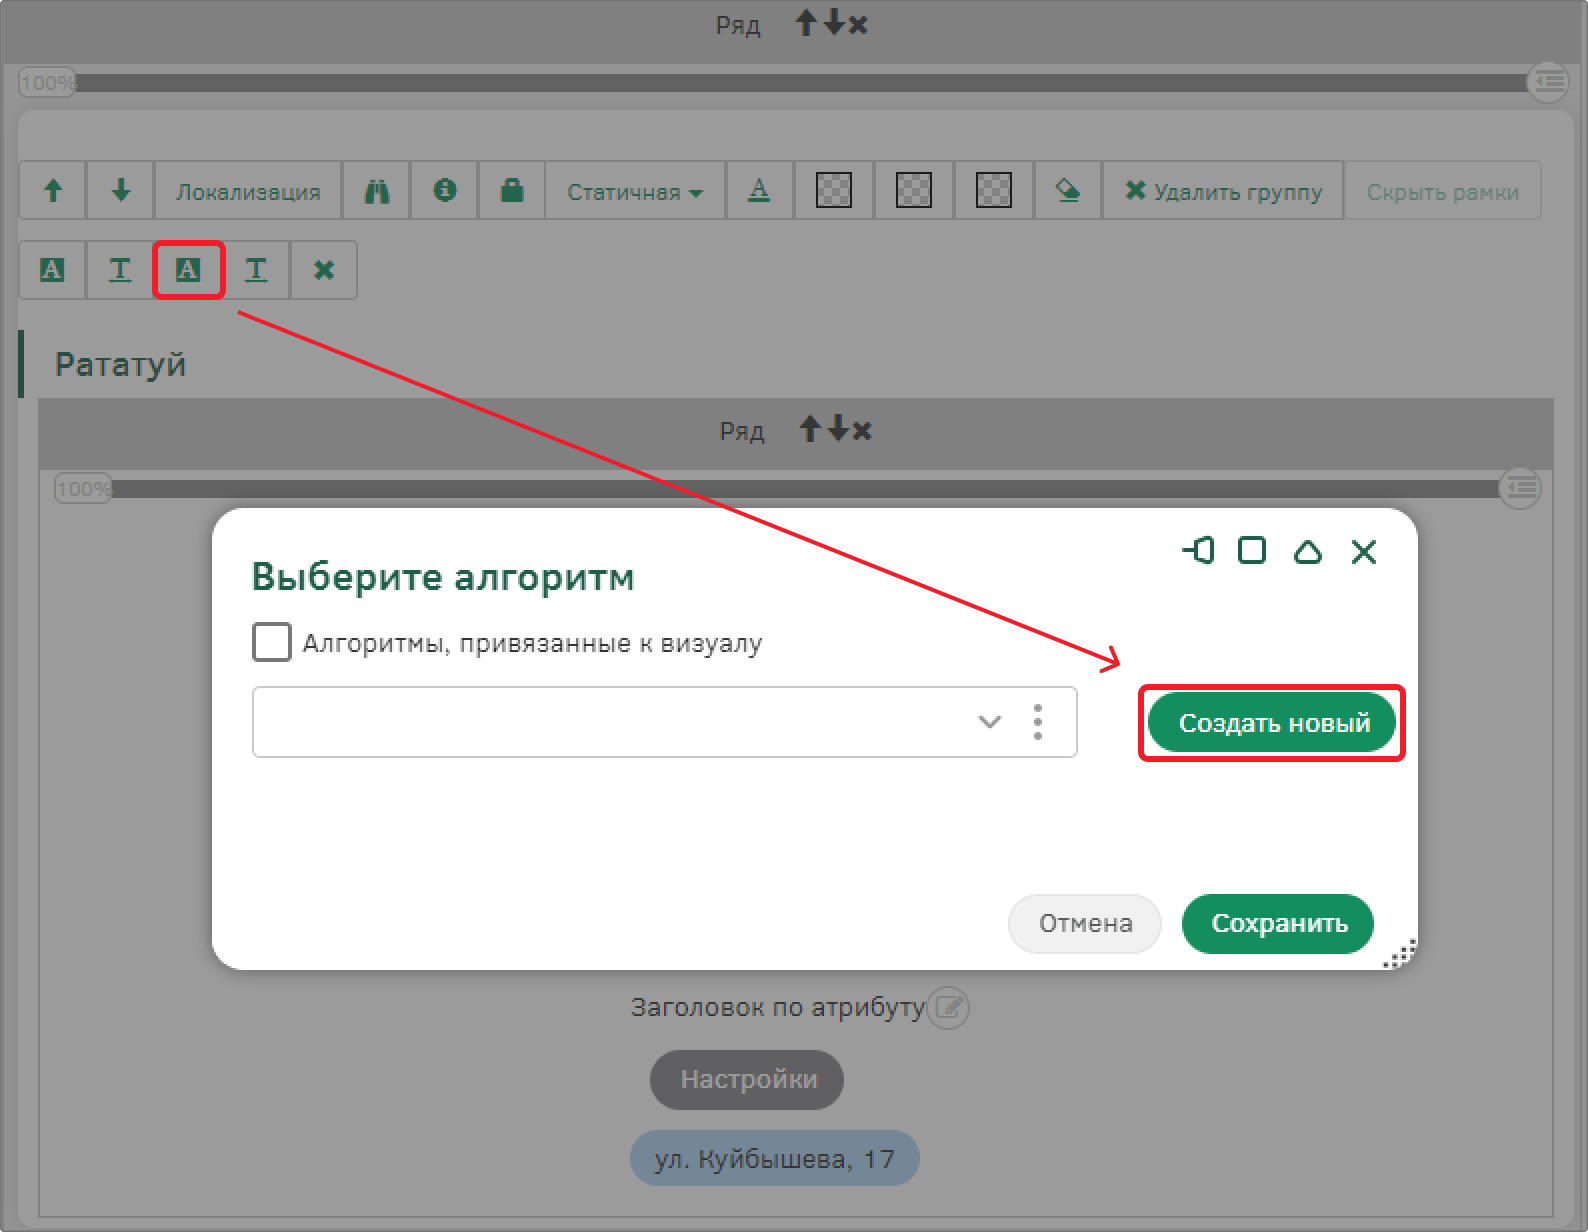Open the Локализация settings
The height and width of the screenshot is (1232, 1588).
click(x=248, y=190)
